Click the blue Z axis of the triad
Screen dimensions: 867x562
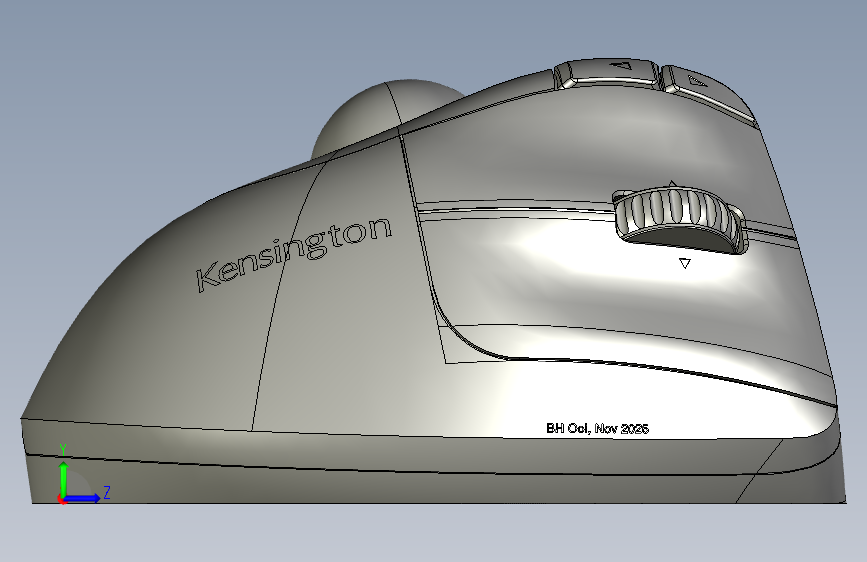point(81,498)
